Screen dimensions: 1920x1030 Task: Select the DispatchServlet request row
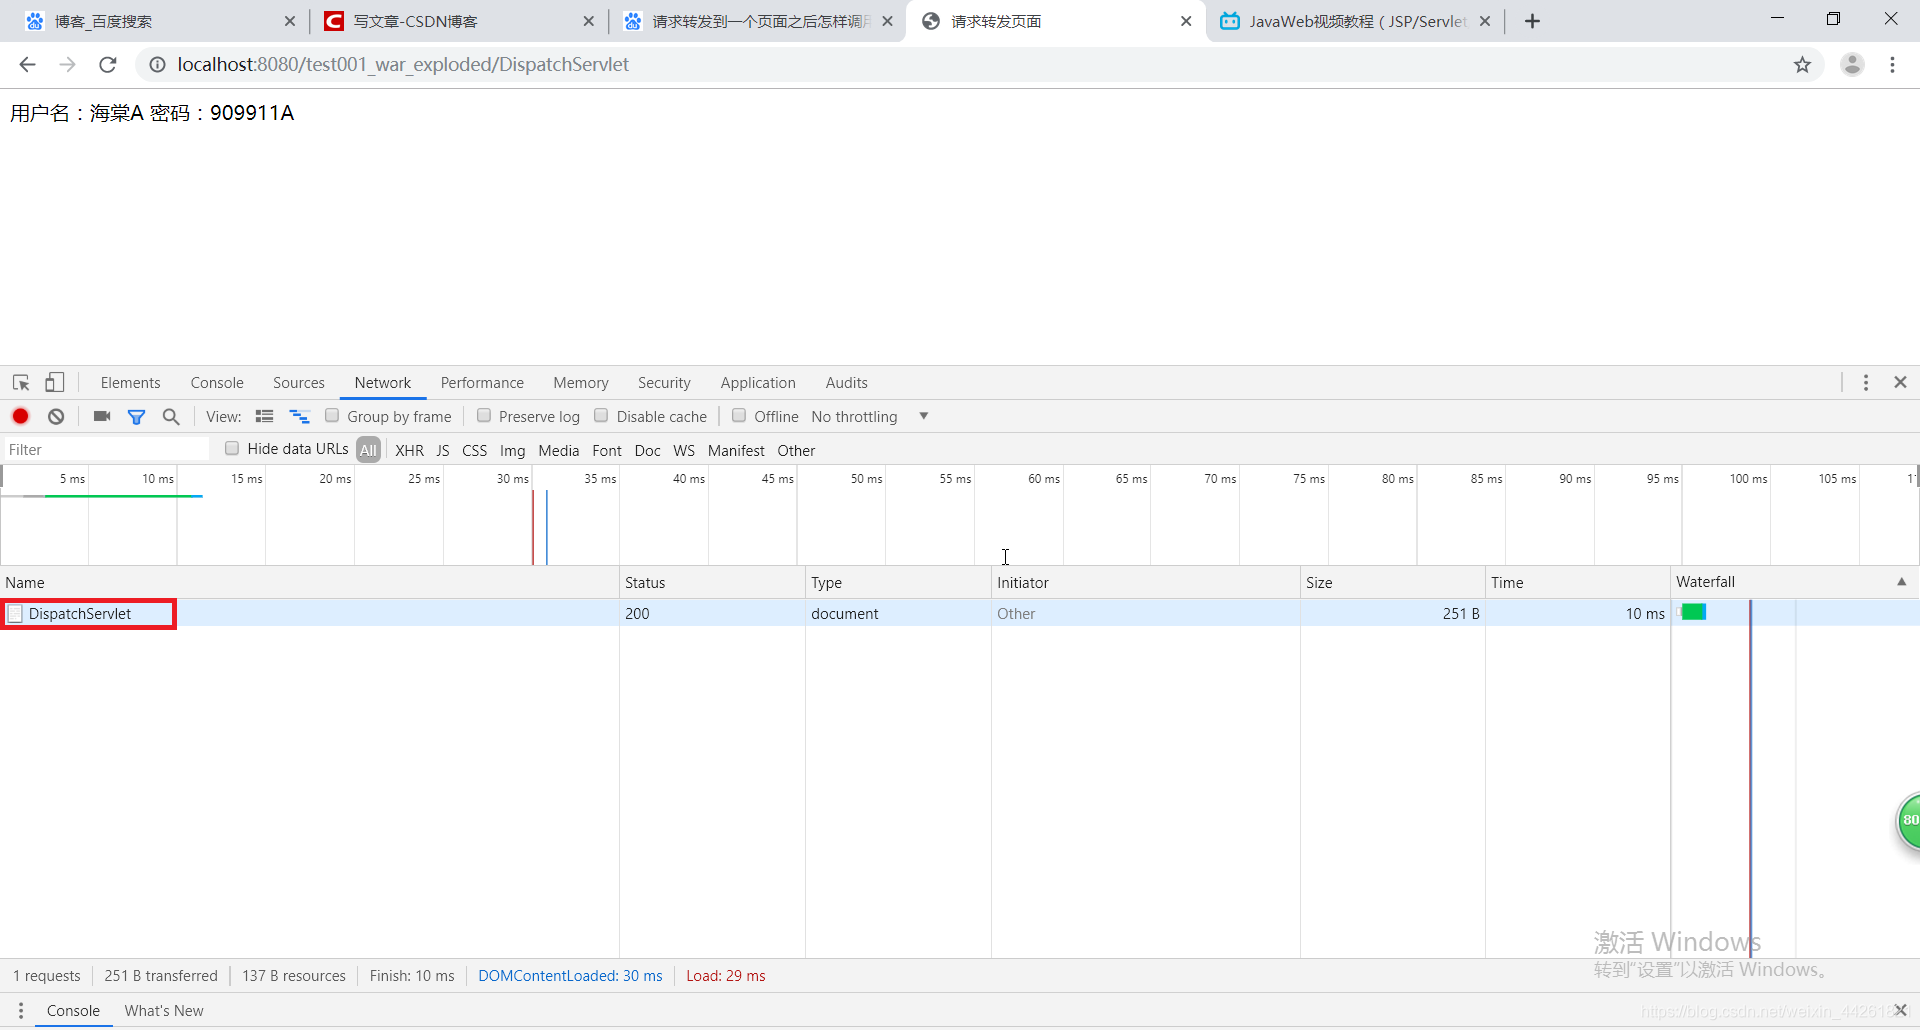click(960, 613)
